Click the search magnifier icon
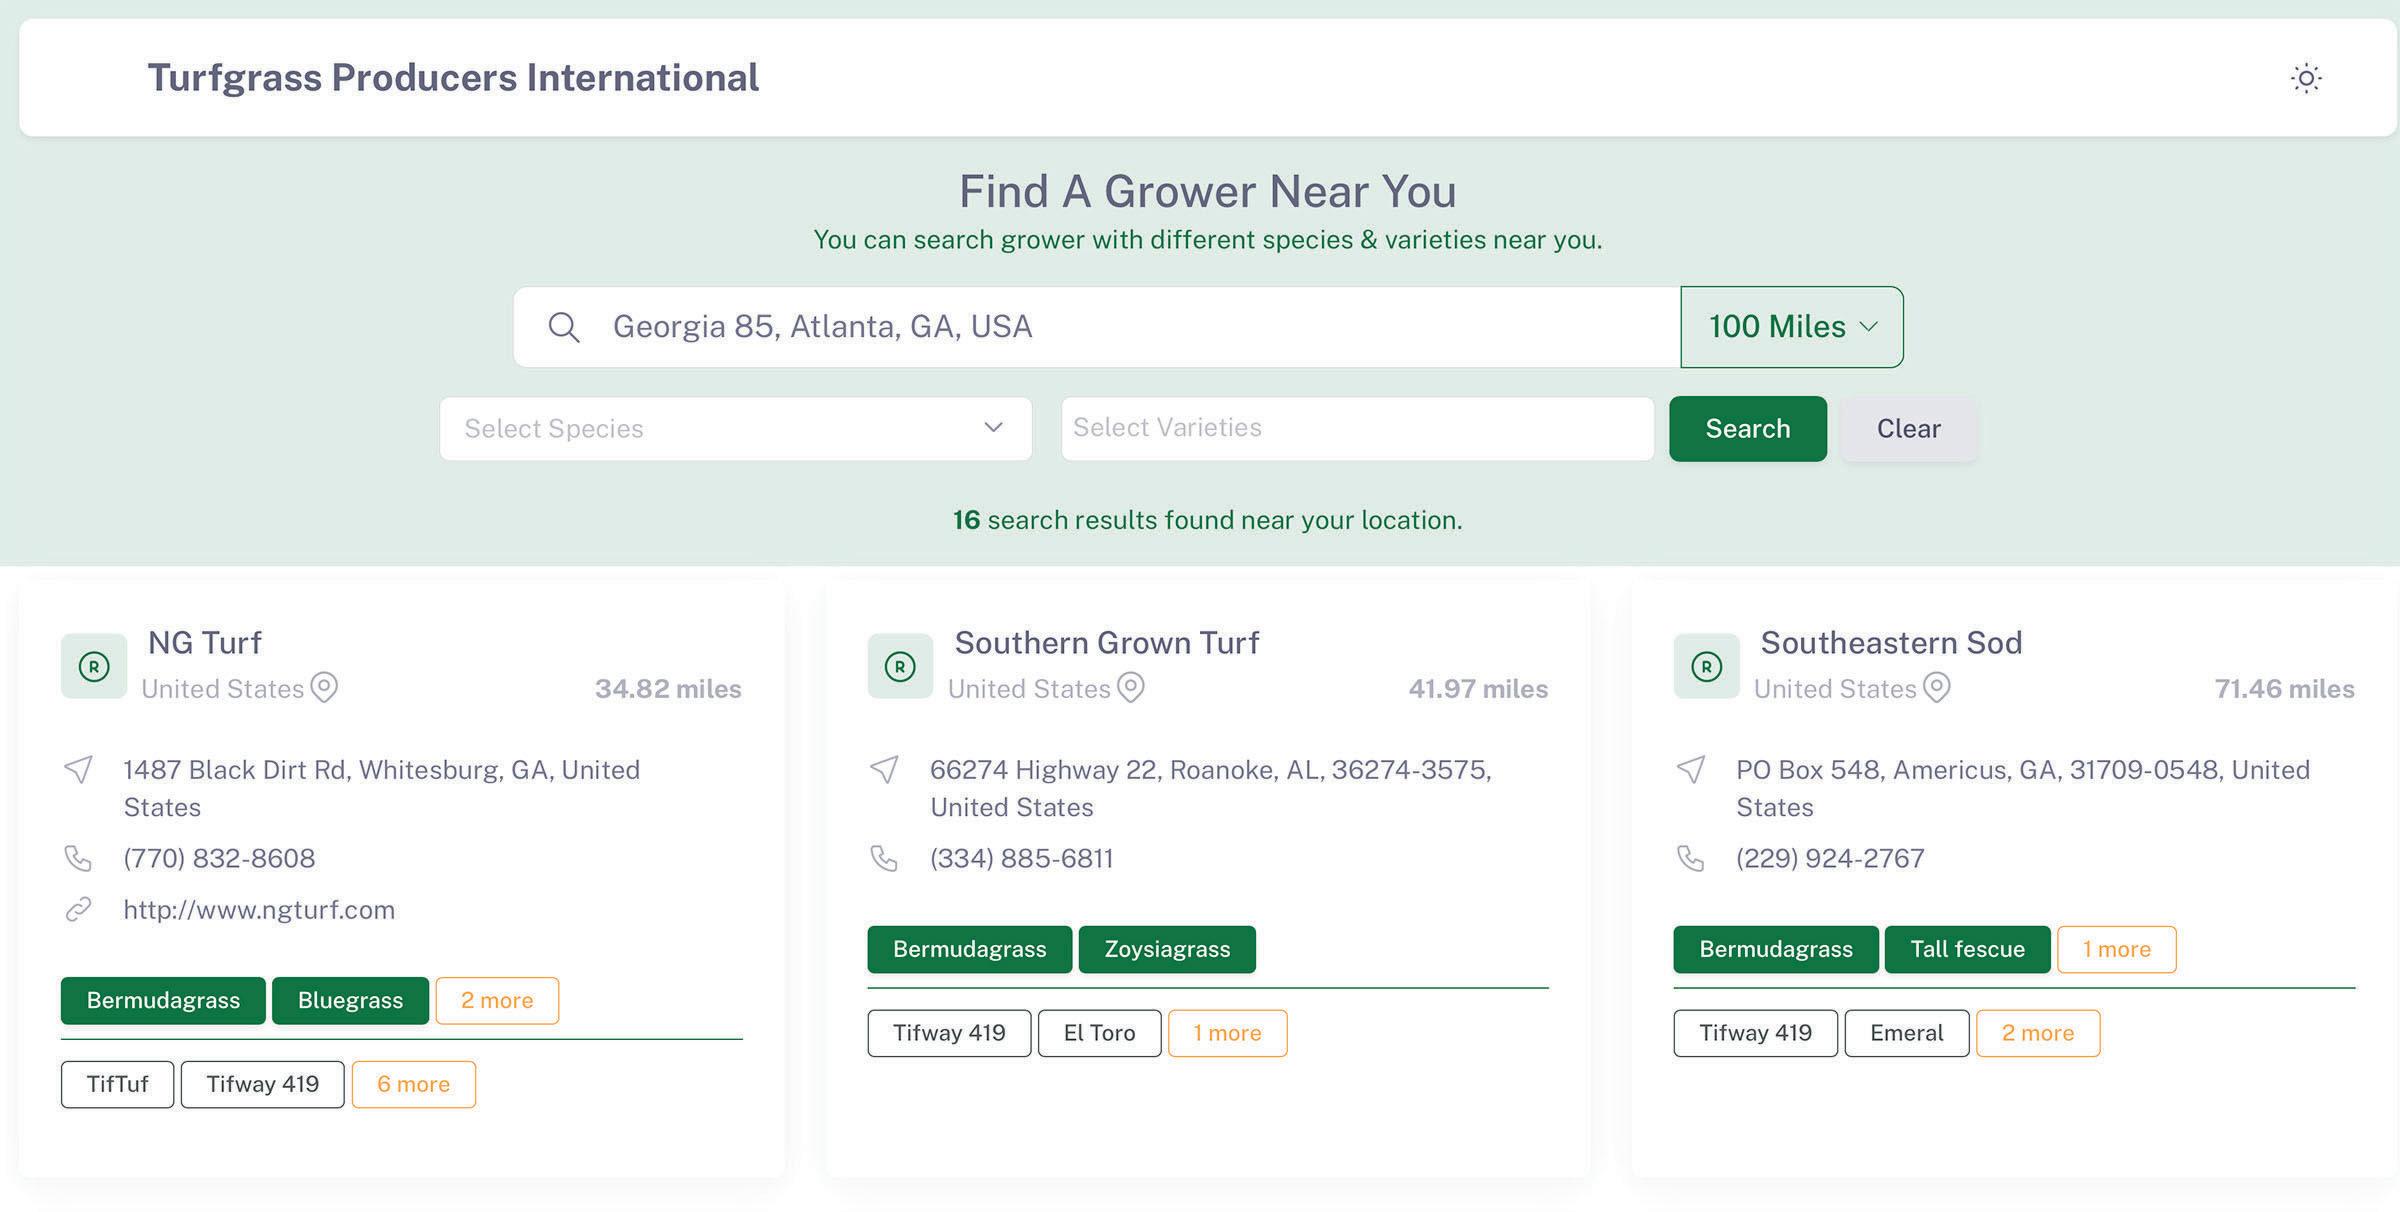This screenshot has width=2400, height=1212. tap(564, 327)
